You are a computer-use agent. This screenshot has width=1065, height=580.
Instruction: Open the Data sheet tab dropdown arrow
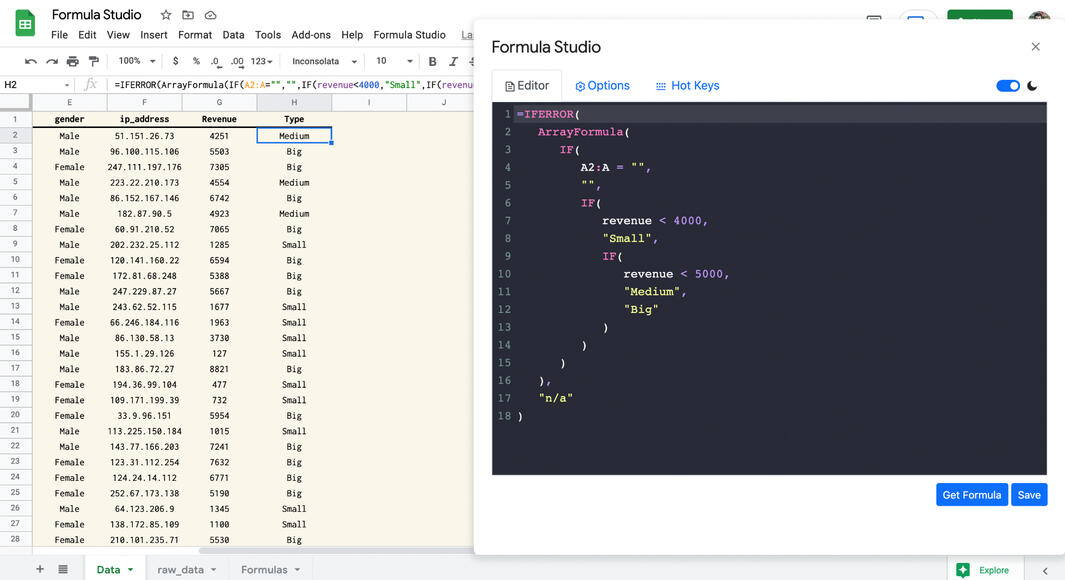coord(130,570)
